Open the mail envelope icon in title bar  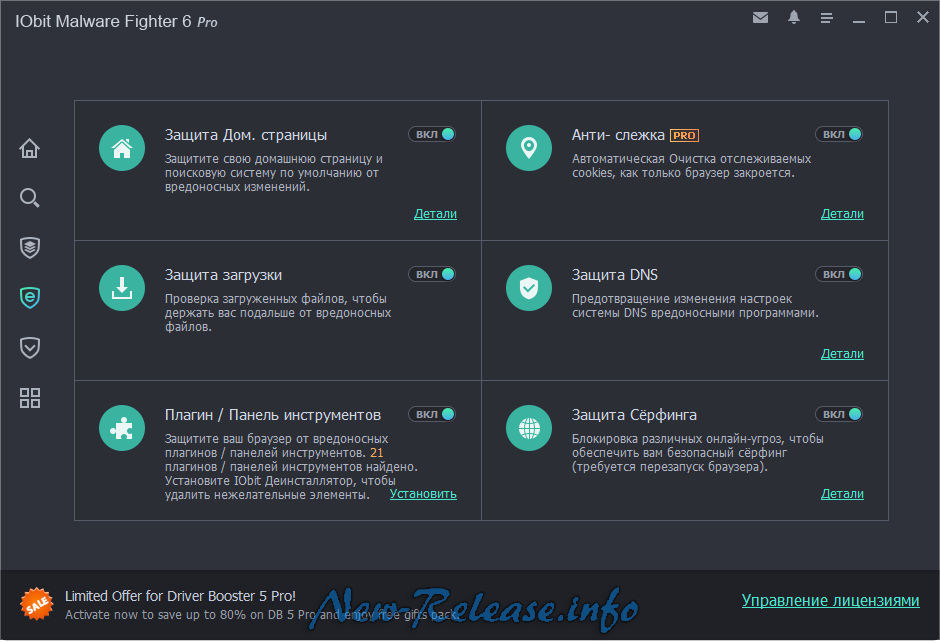pos(760,18)
